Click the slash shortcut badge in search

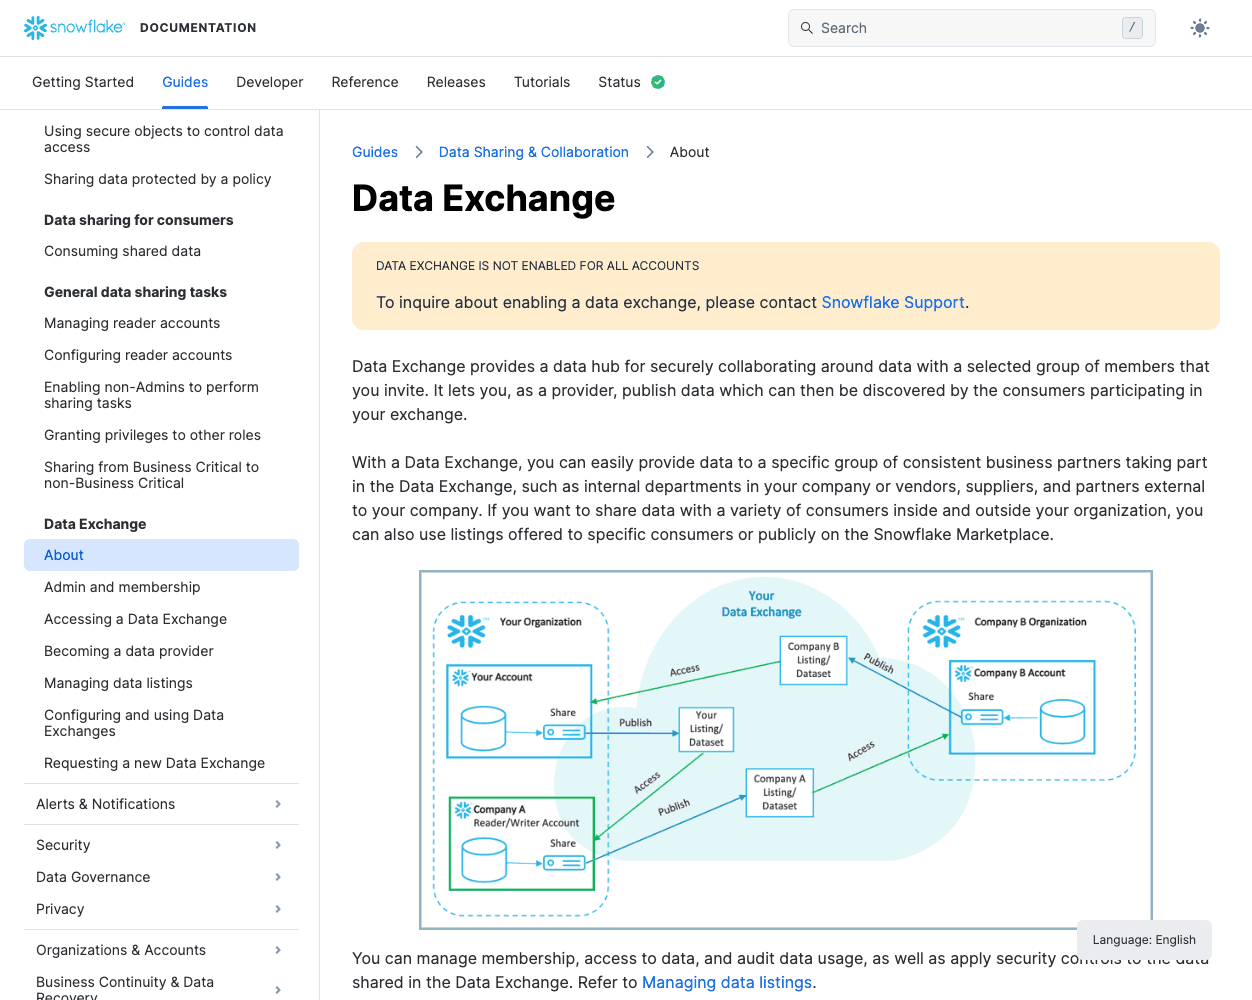pos(1132,28)
